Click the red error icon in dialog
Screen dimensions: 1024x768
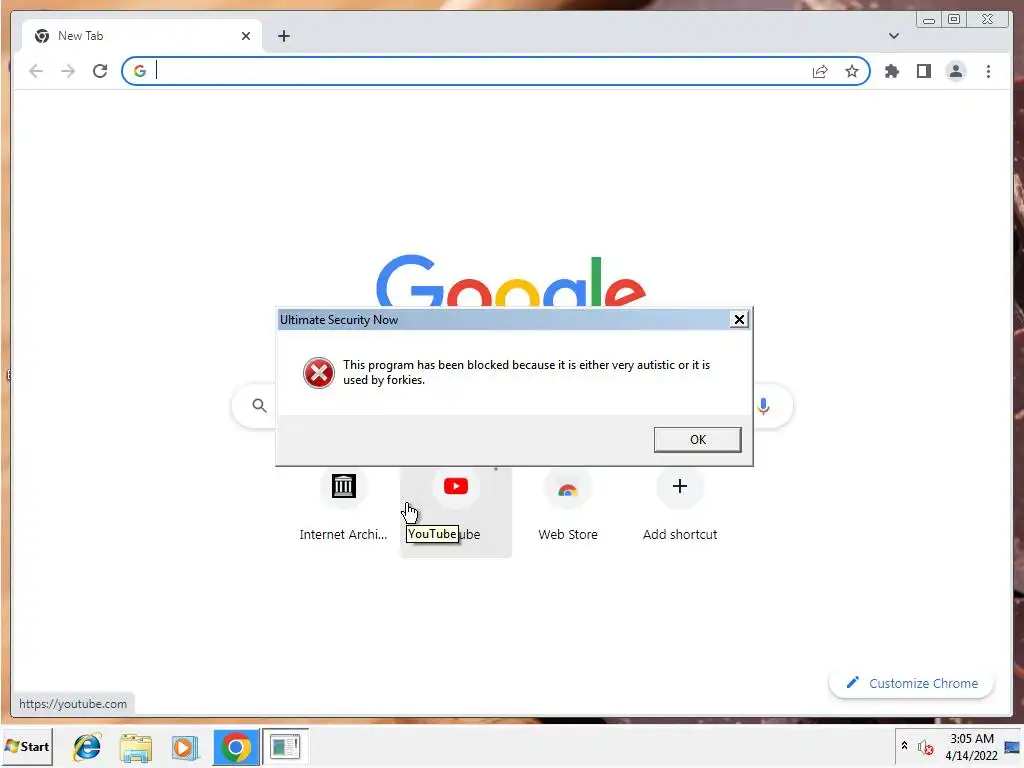(x=319, y=373)
